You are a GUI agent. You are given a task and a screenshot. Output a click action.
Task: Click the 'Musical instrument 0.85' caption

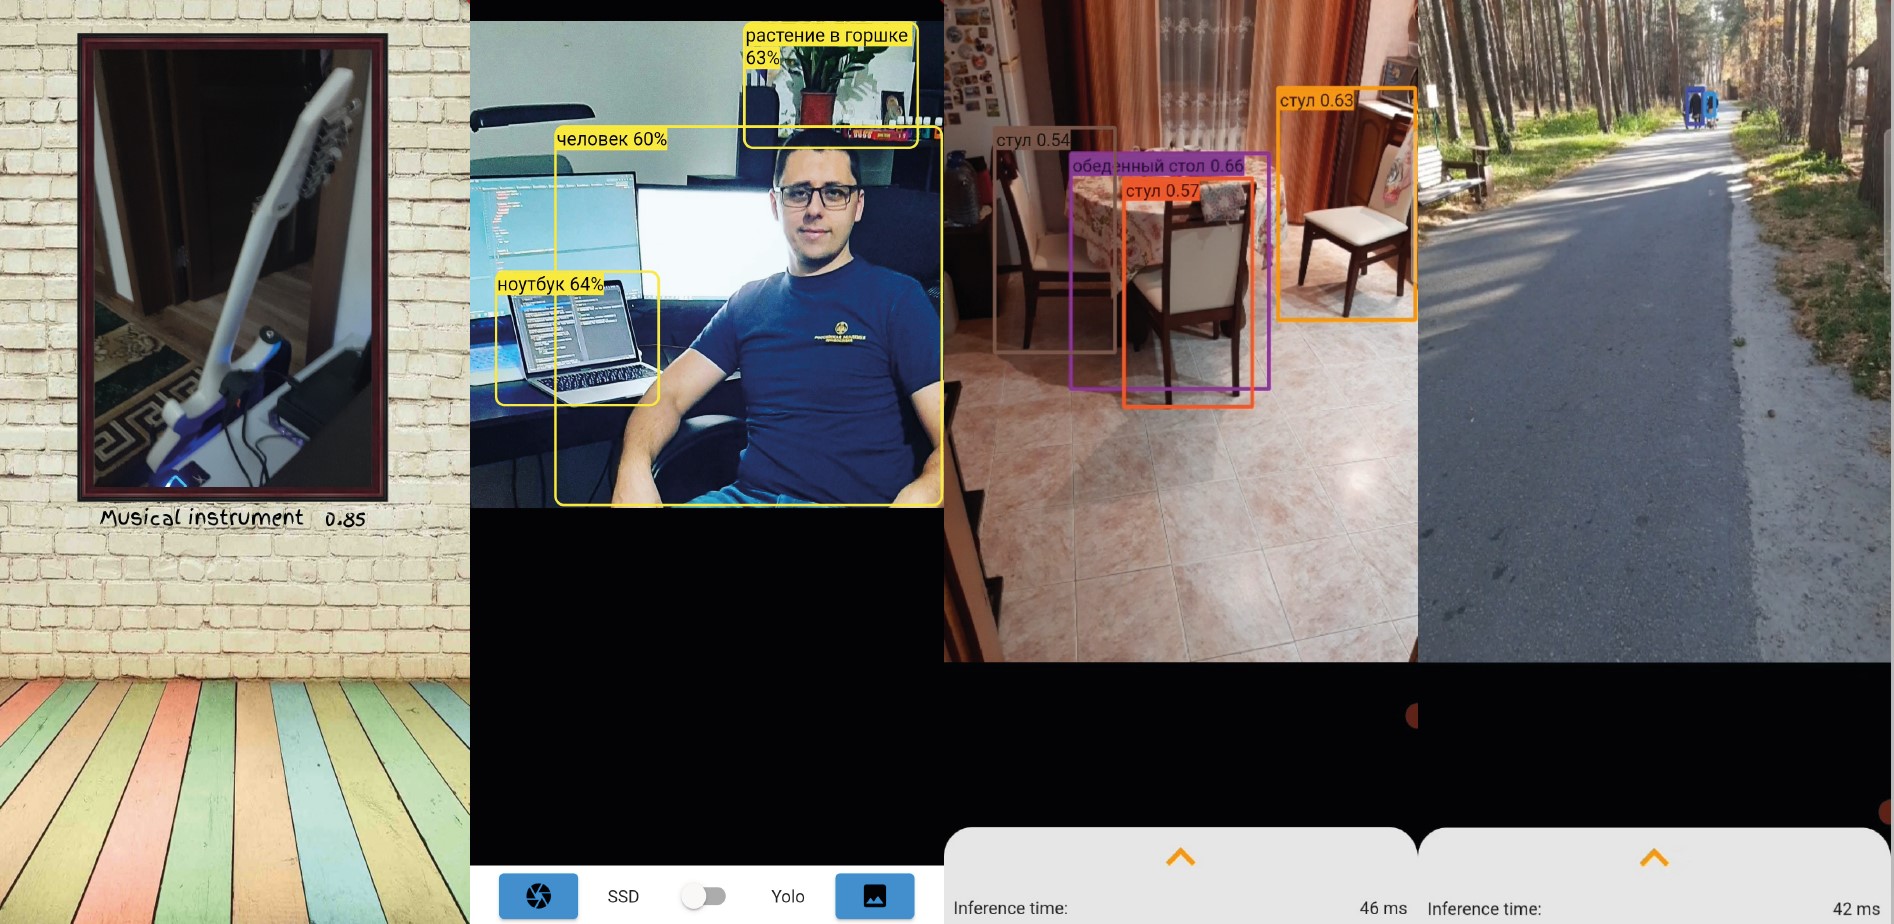[231, 518]
